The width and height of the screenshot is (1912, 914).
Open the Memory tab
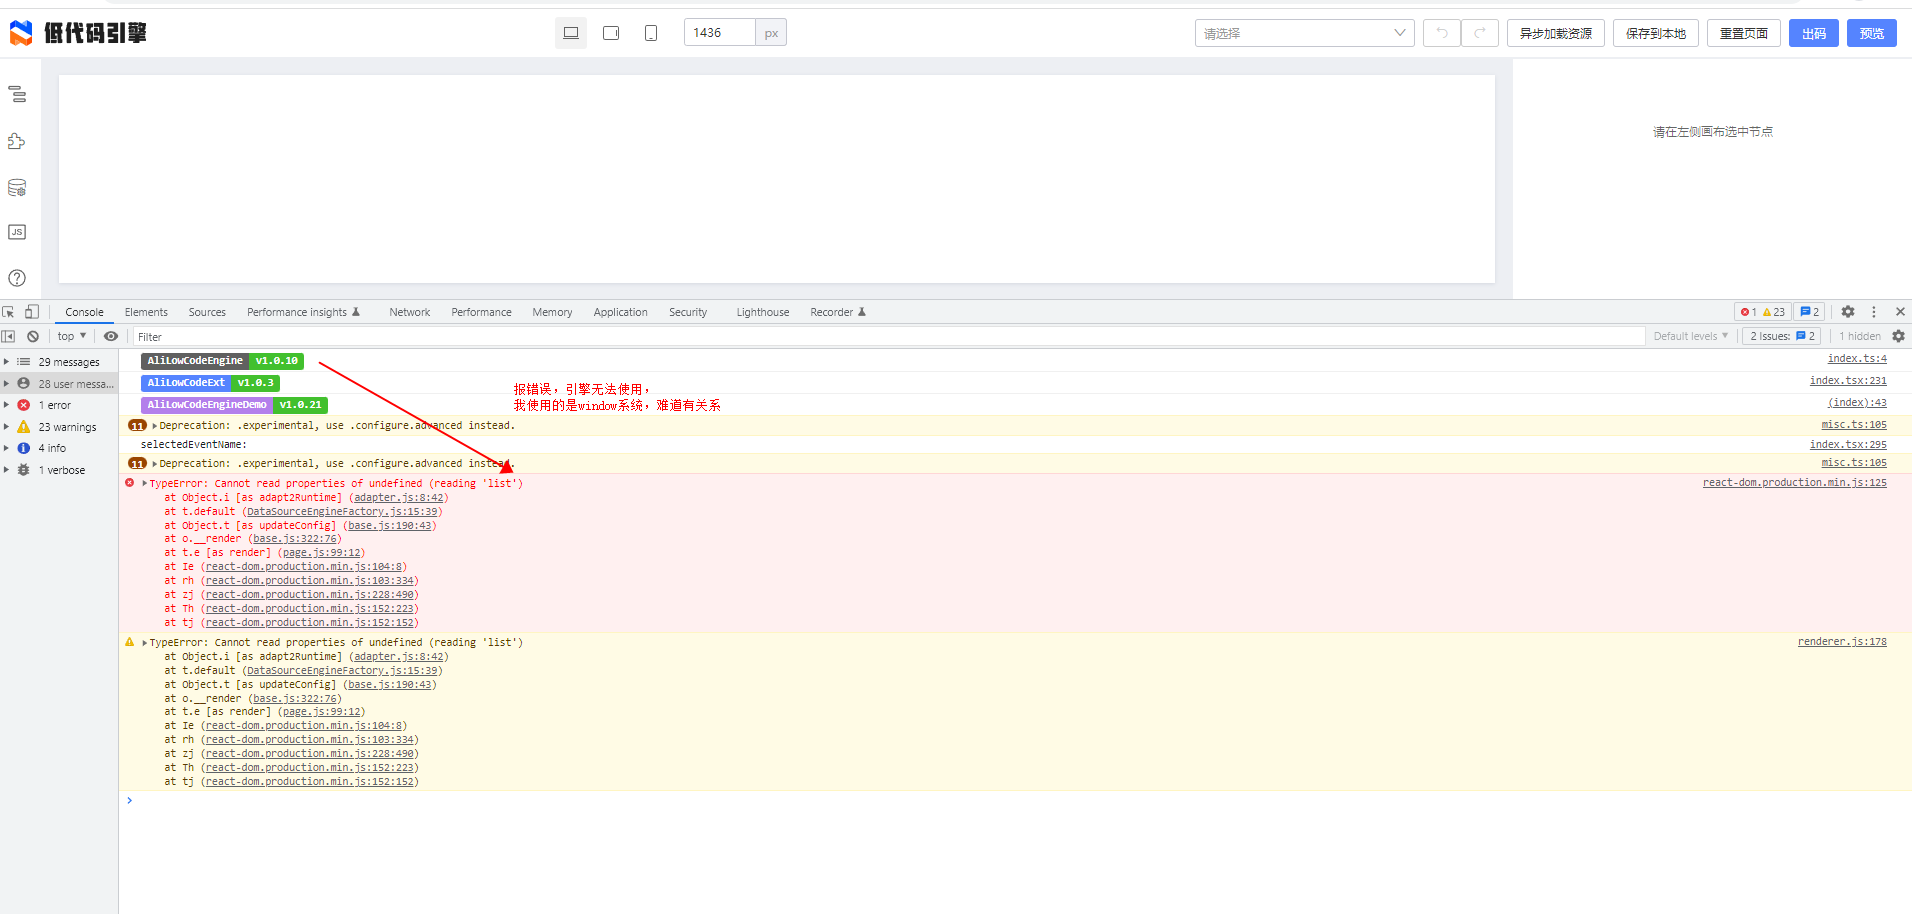tap(552, 312)
